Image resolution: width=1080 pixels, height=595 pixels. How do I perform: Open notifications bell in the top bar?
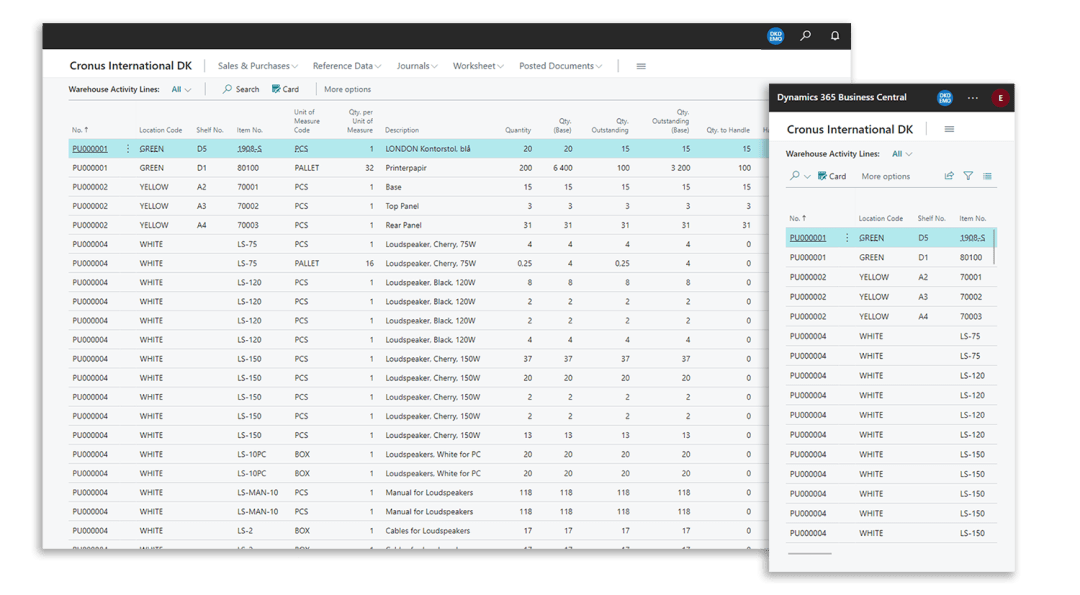coord(834,36)
